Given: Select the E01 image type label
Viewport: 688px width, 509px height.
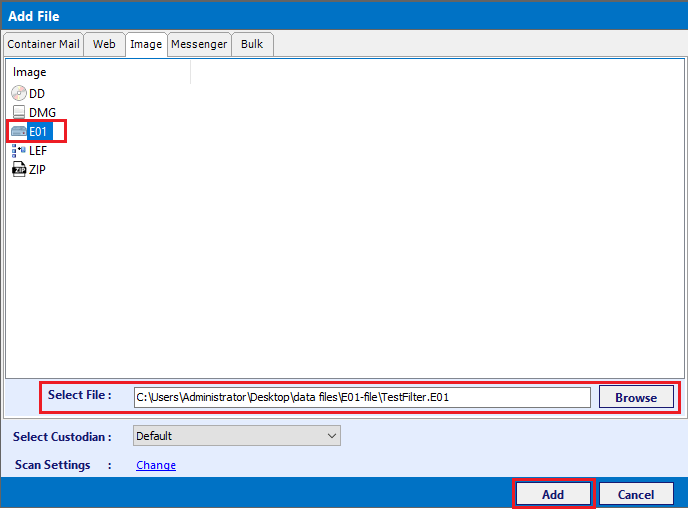Looking at the screenshot, I should (x=39, y=131).
